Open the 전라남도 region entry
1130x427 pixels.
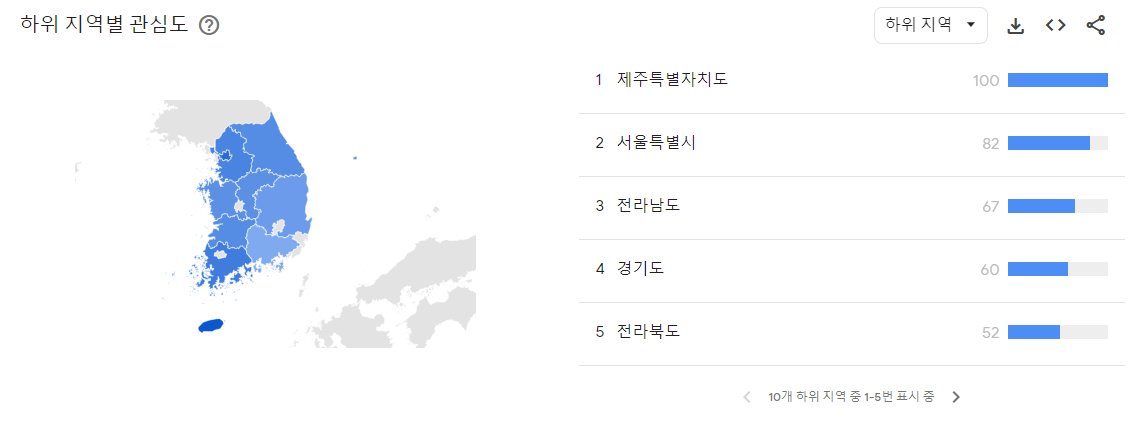tap(851, 207)
